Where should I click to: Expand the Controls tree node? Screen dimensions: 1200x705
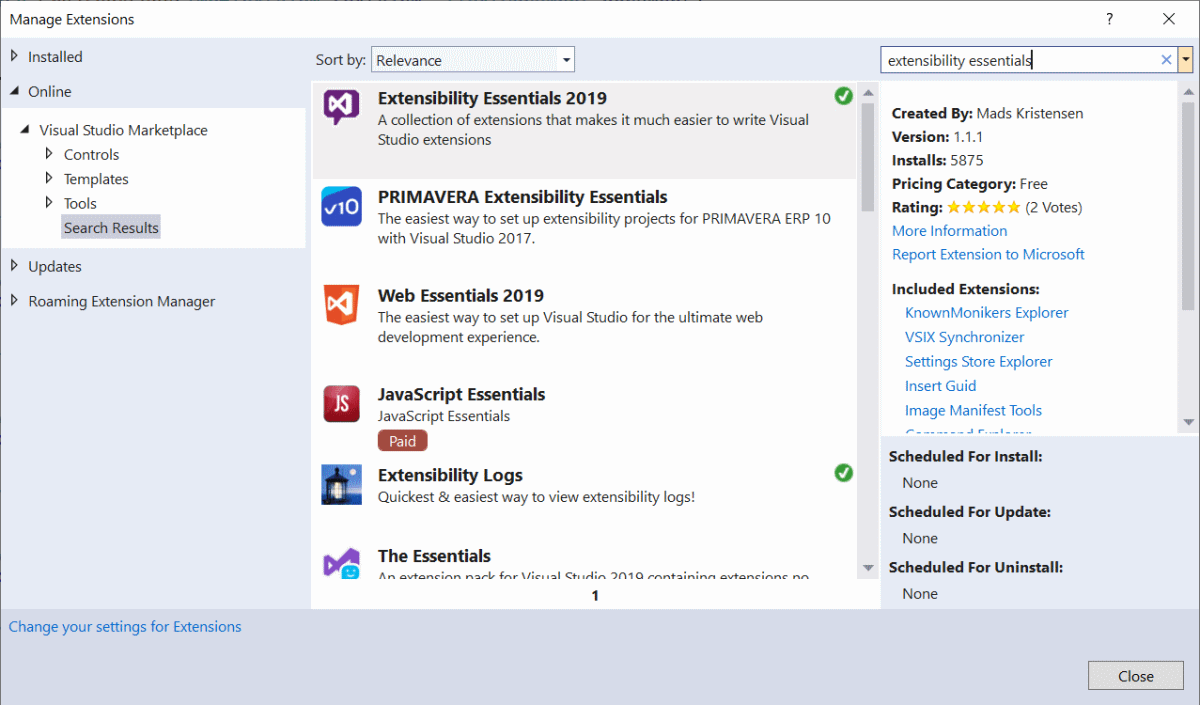click(x=91, y=154)
